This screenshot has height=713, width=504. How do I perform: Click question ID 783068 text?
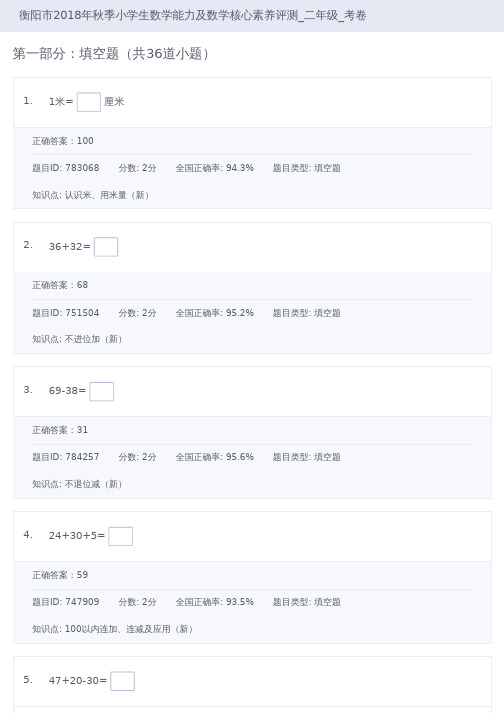pos(66,168)
